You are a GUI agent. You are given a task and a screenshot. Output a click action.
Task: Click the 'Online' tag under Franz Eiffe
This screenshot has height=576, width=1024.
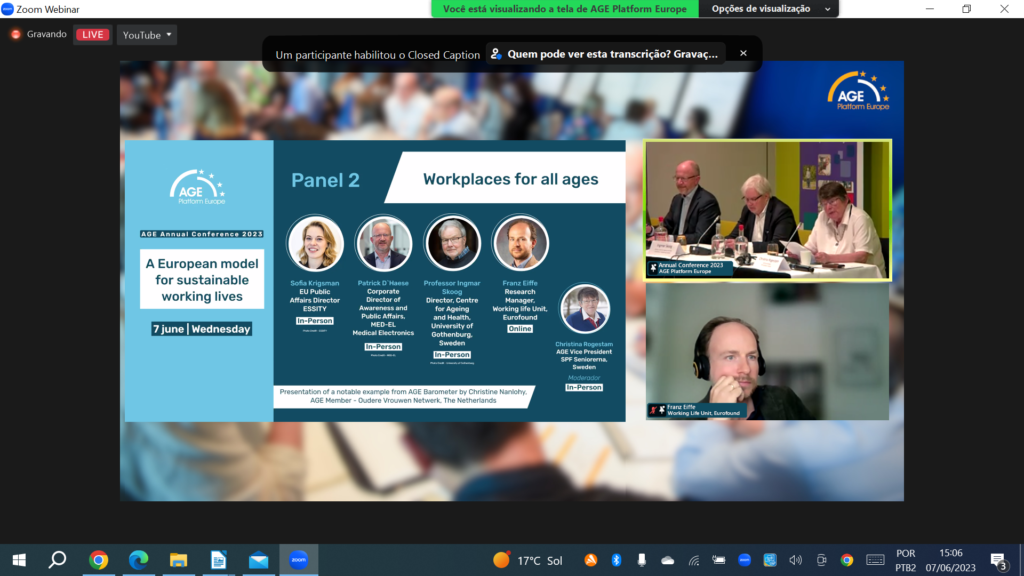(520, 328)
